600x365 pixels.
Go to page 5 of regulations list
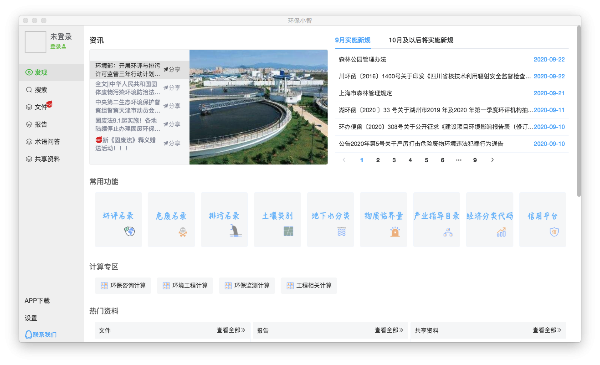point(426,160)
